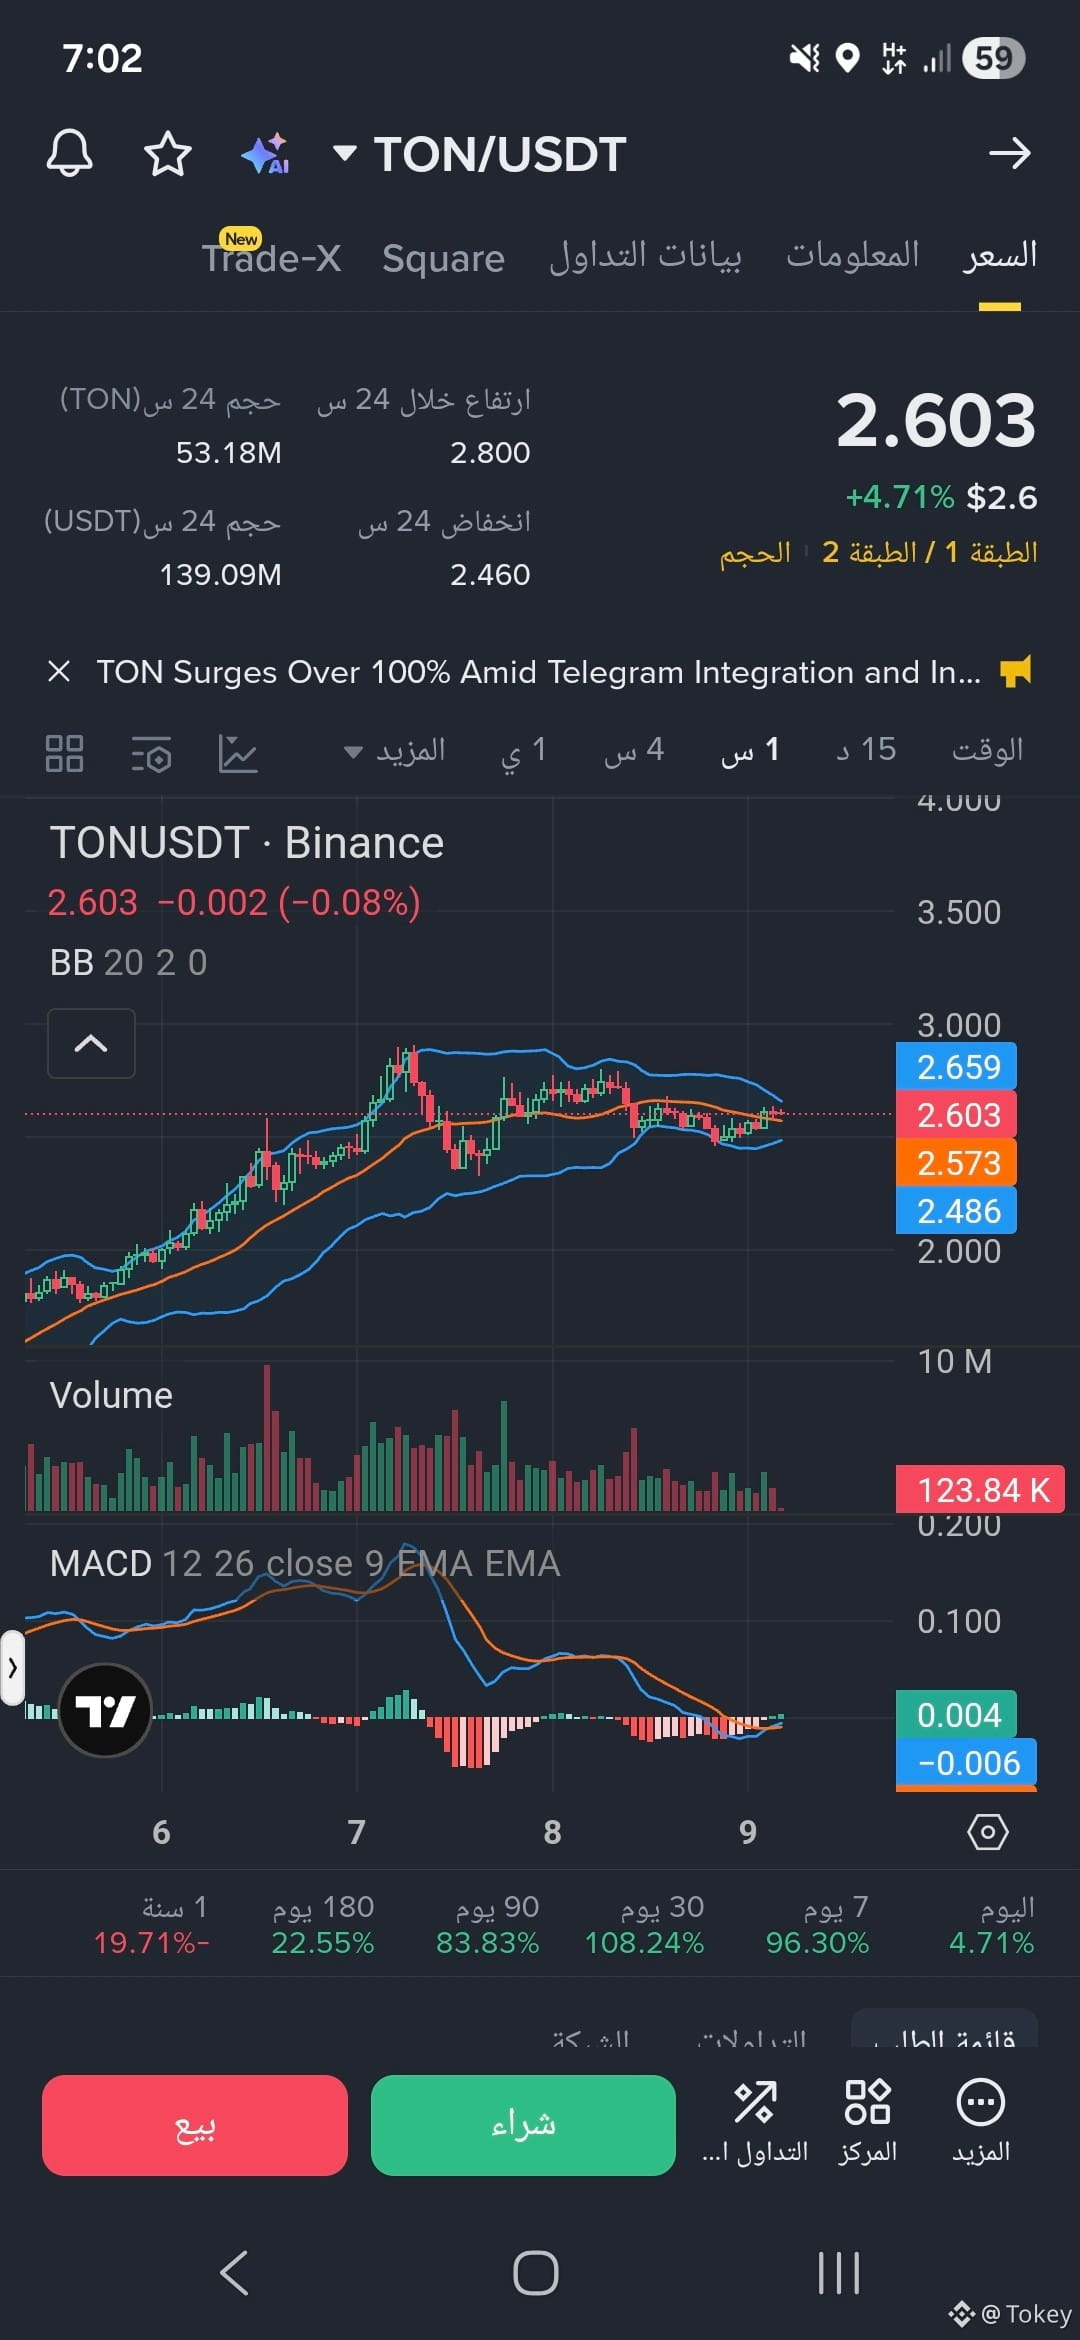Tap the 180 يوم performance value

(x=322, y=1943)
